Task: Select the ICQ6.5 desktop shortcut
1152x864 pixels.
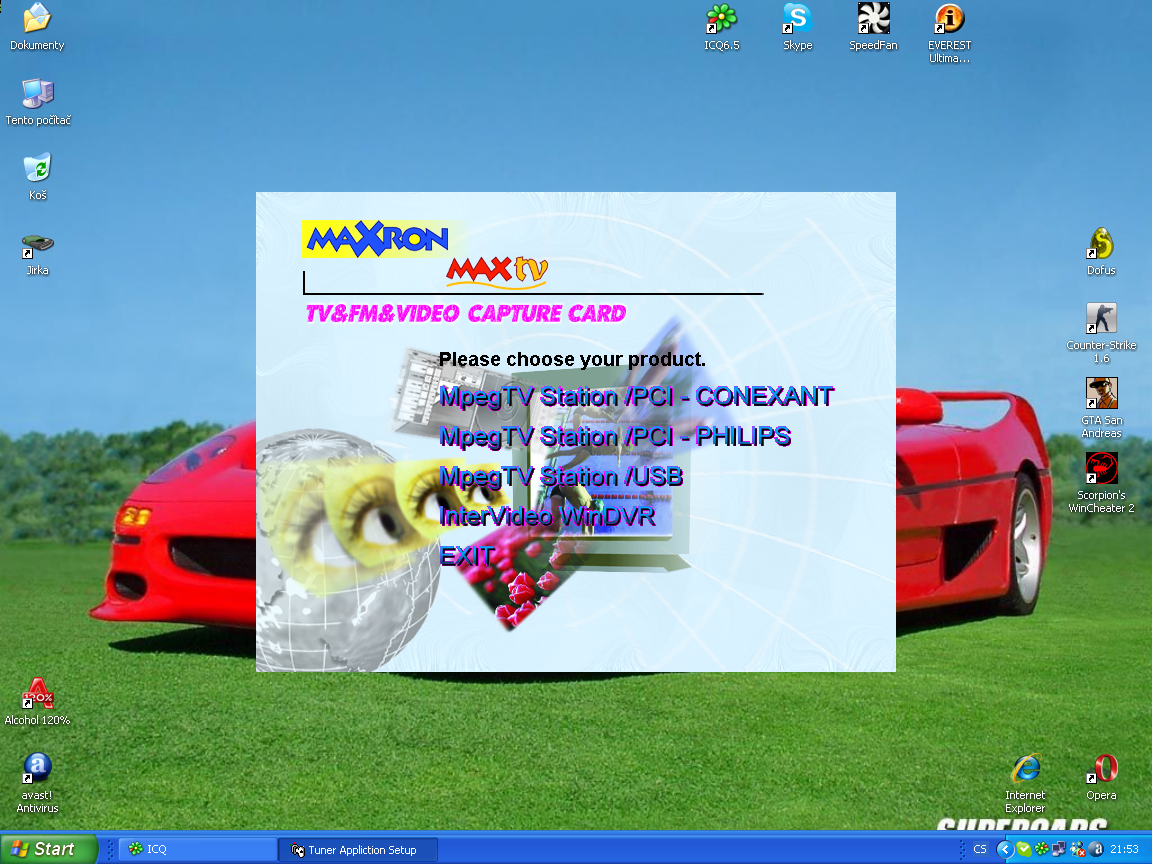Action: pos(721,27)
